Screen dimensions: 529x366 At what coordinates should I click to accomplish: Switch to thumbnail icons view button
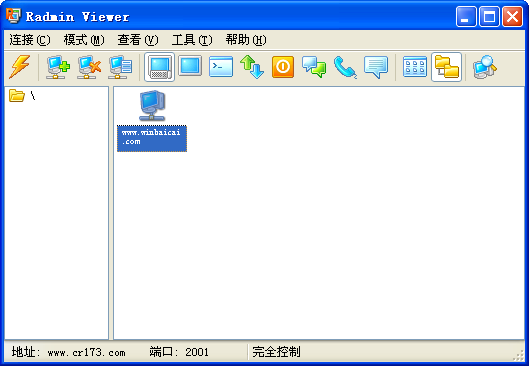(415, 66)
